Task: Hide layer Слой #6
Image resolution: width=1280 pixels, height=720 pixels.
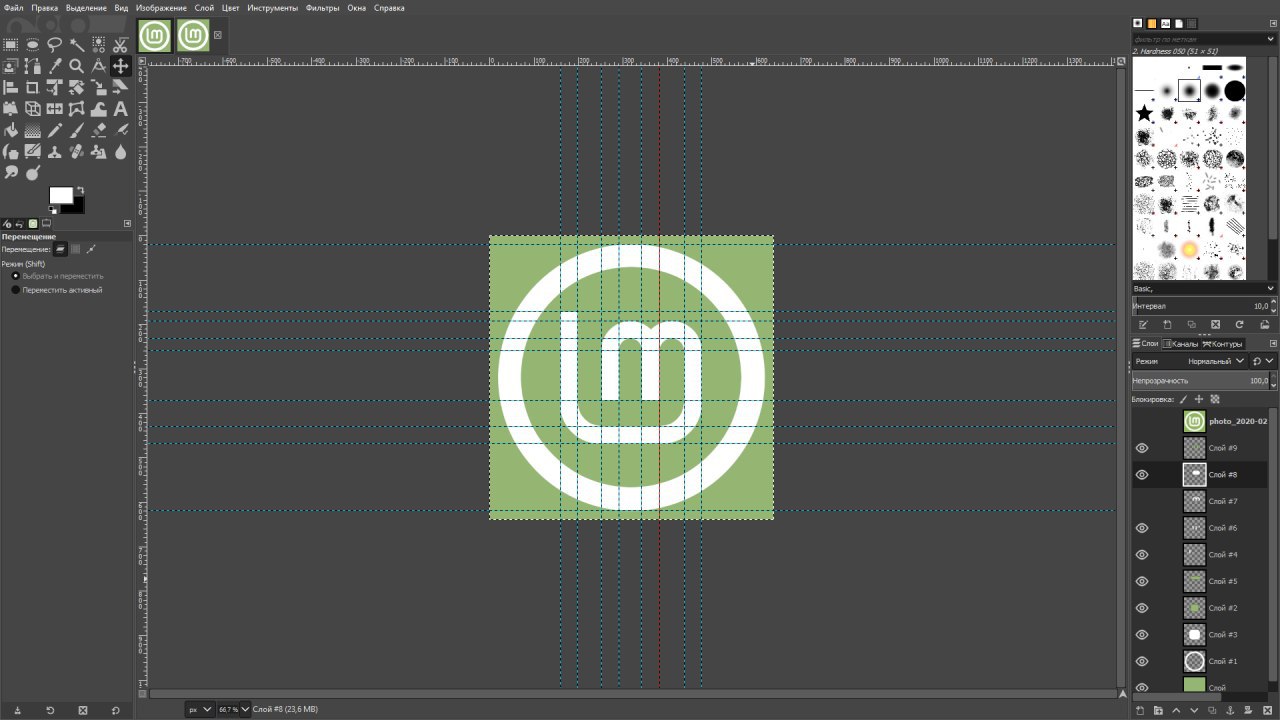Action: click(1142, 528)
